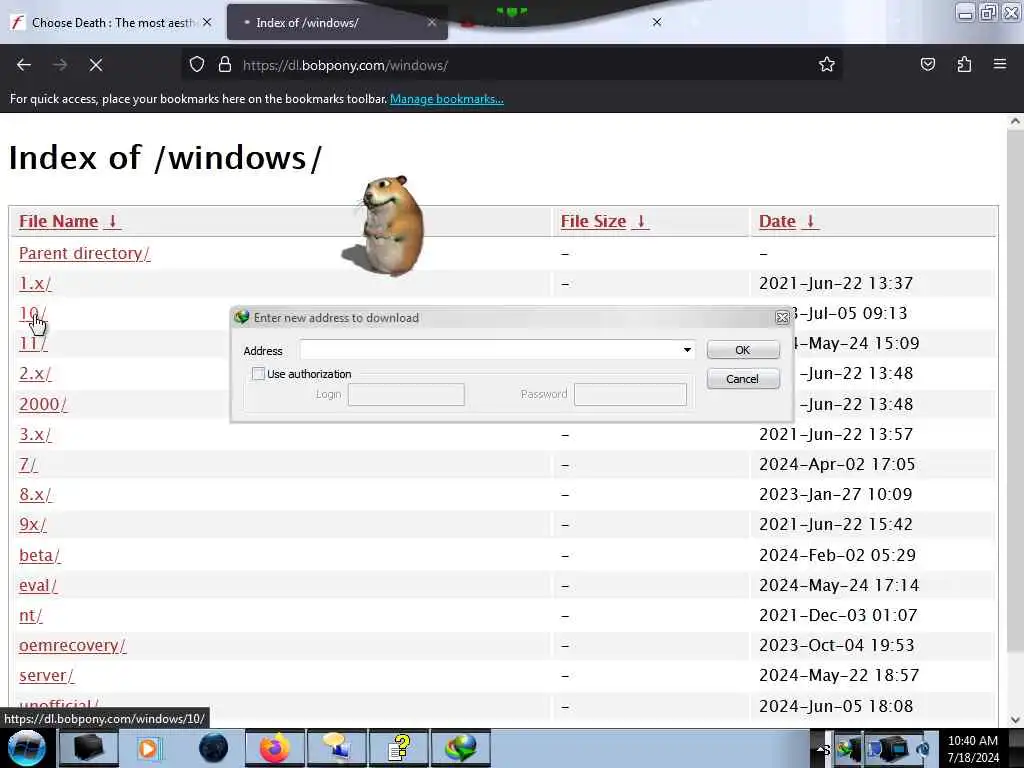Click the date text 2024-Apr-02 17:05
The width and height of the screenshot is (1024, 768).
[837, 464]
